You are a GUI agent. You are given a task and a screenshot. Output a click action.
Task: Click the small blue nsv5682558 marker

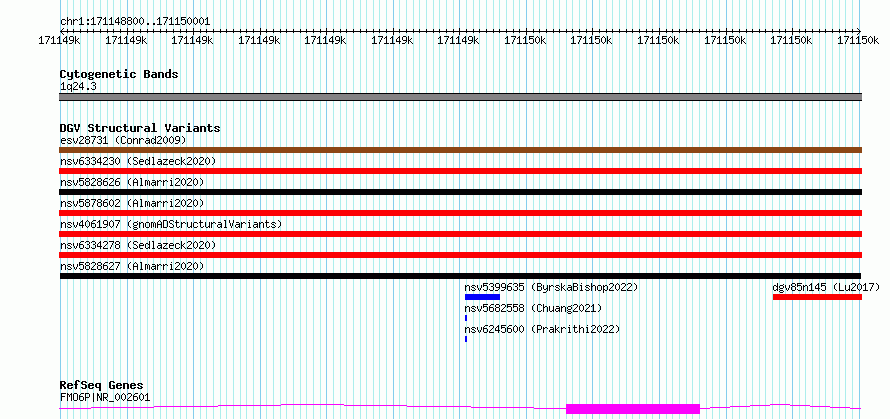(x=466, y=318)
